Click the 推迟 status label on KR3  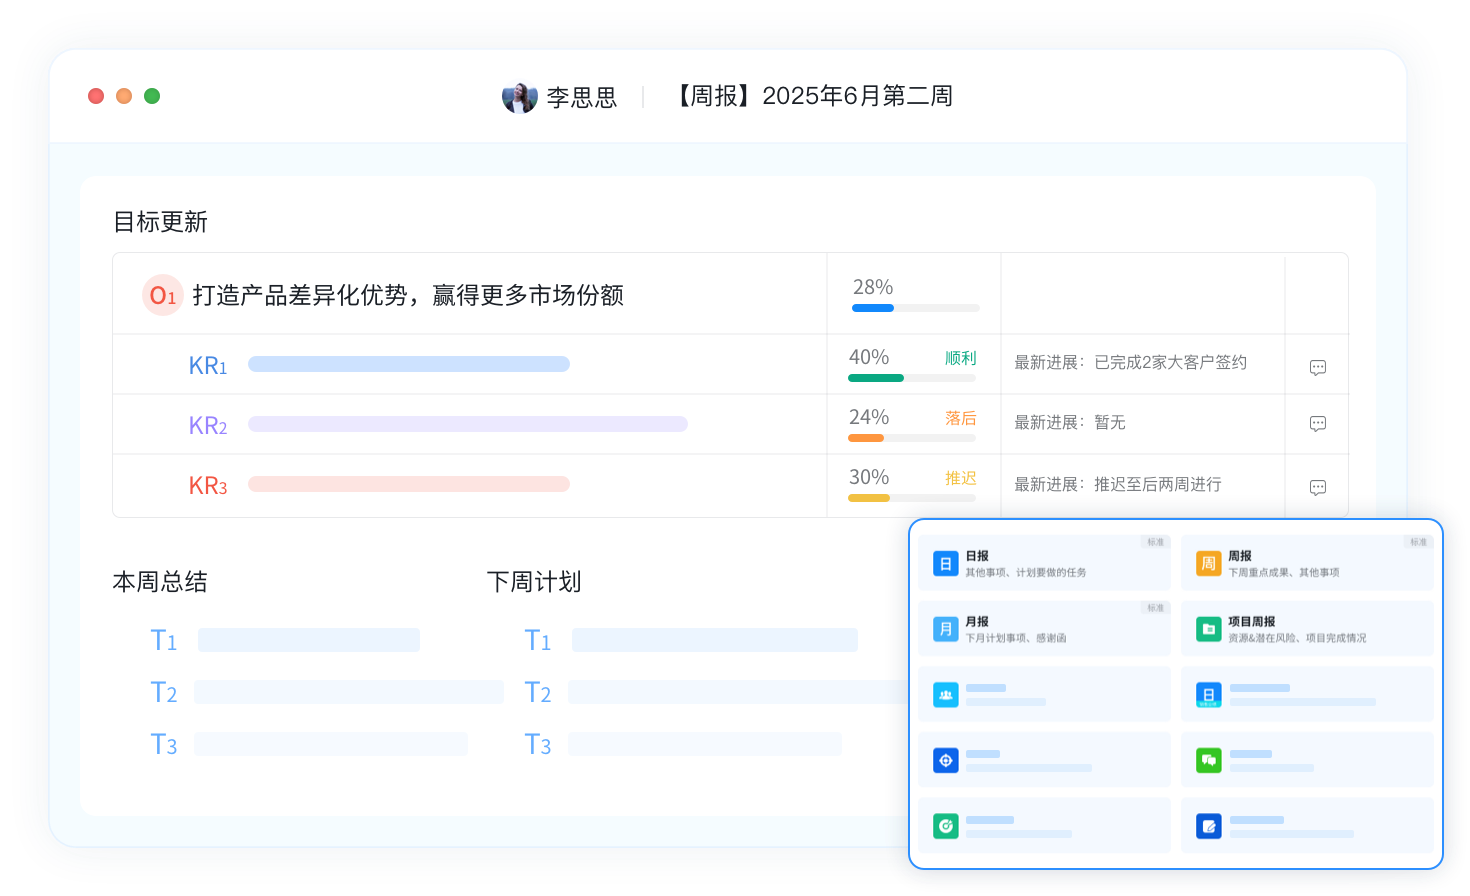960,478
